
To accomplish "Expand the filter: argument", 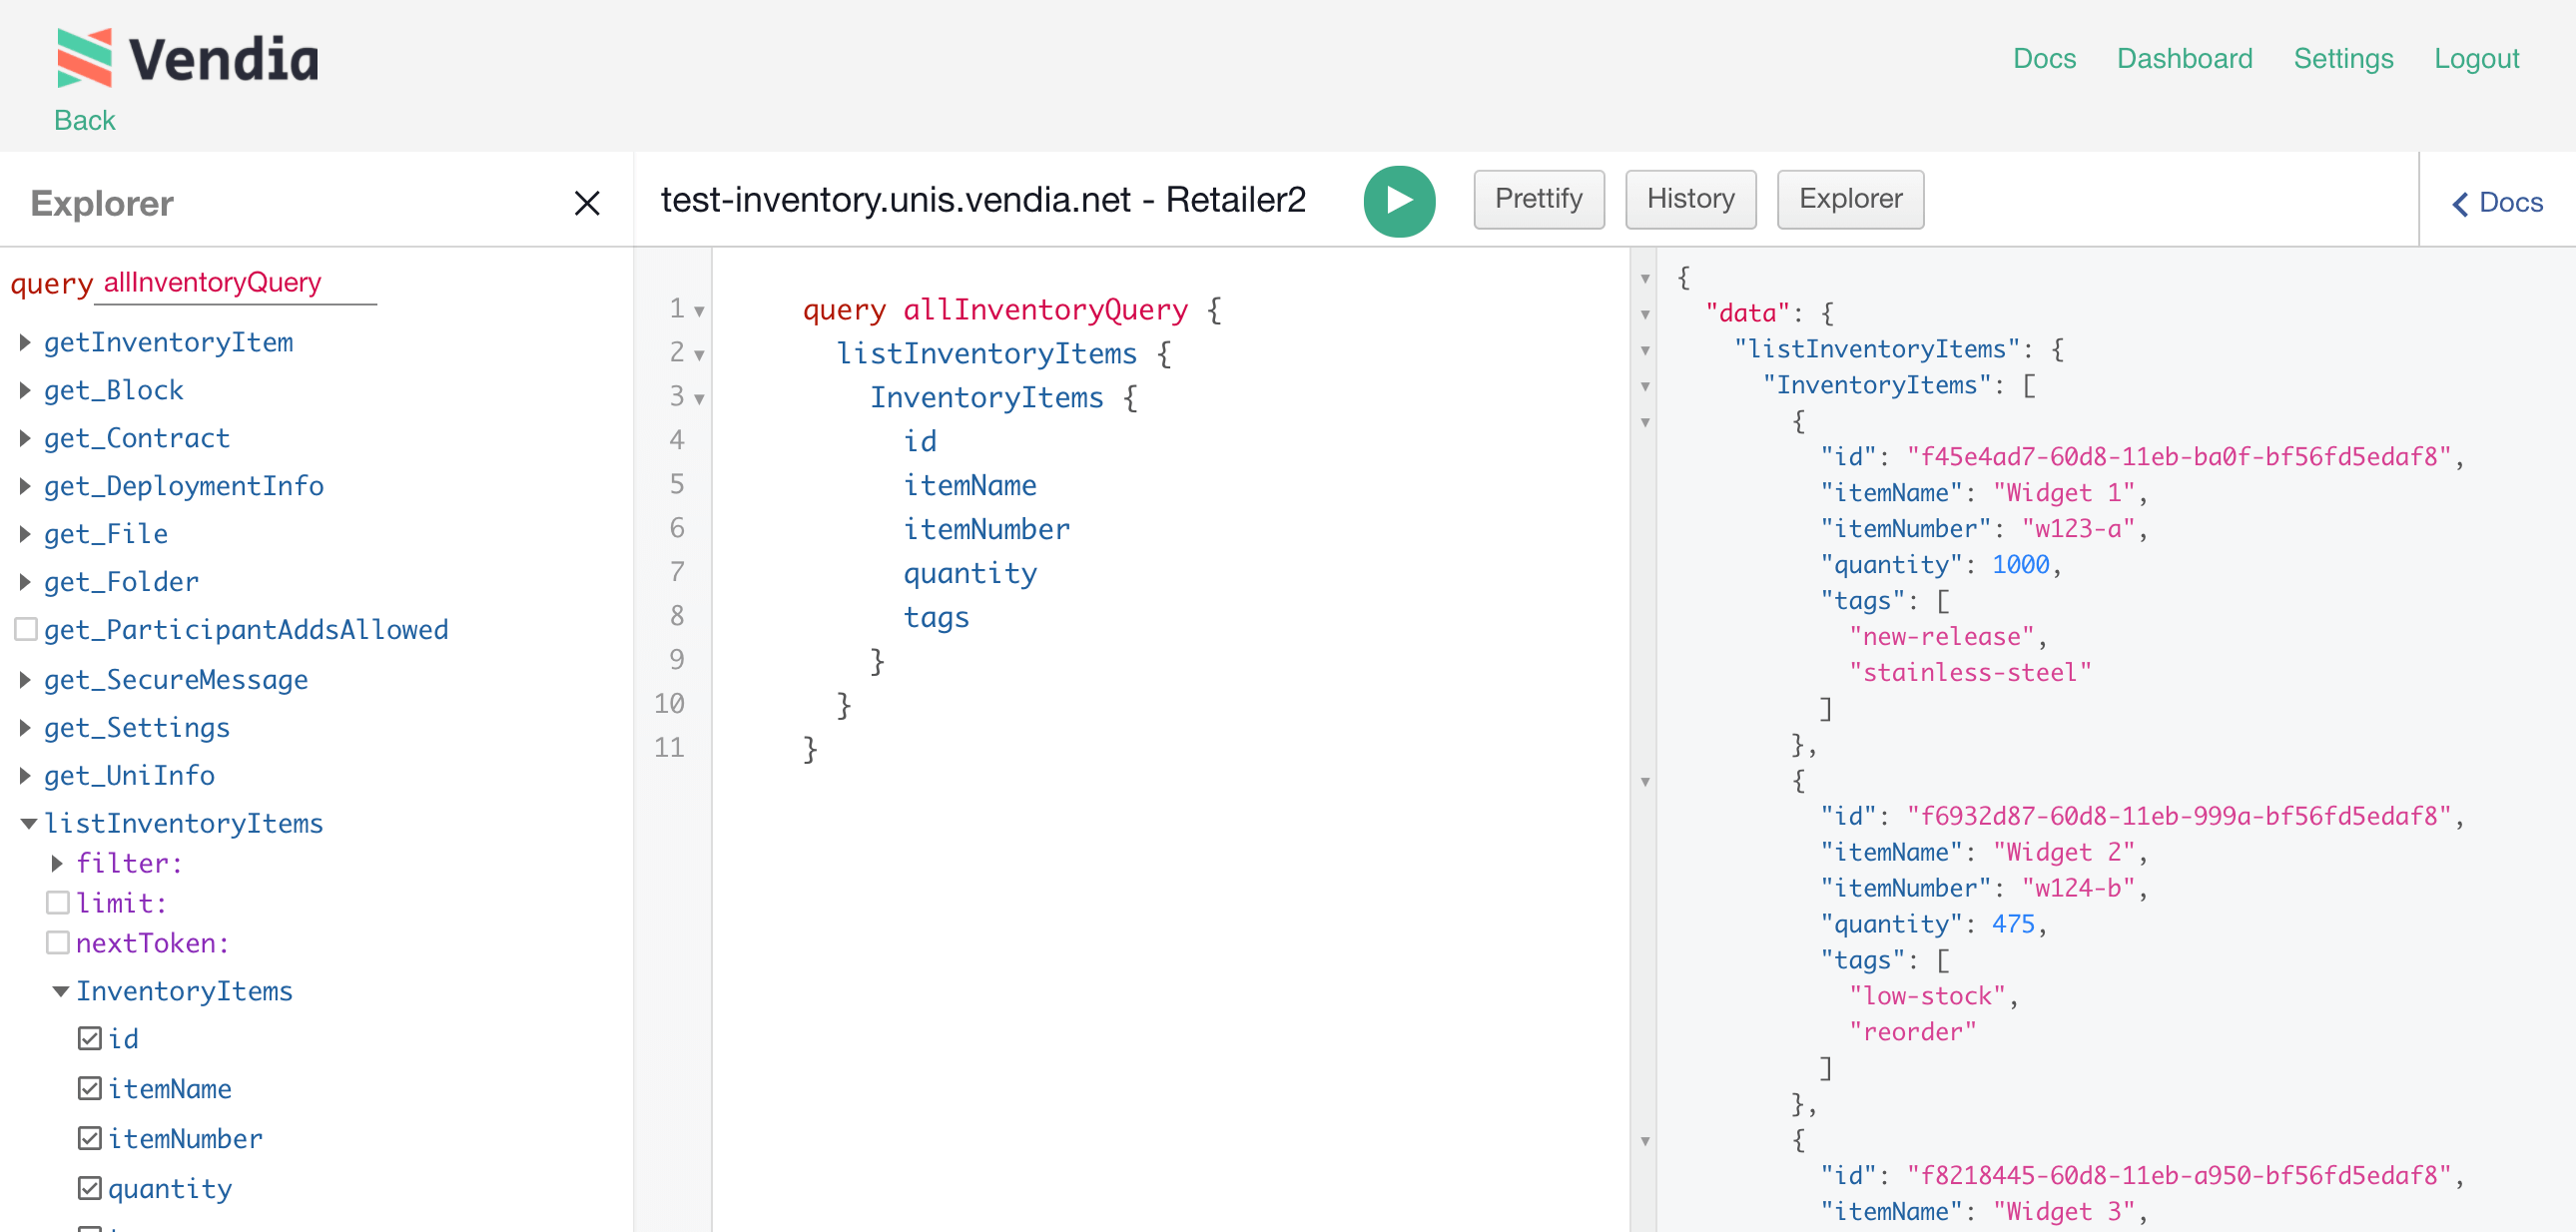I will point(57,863).
